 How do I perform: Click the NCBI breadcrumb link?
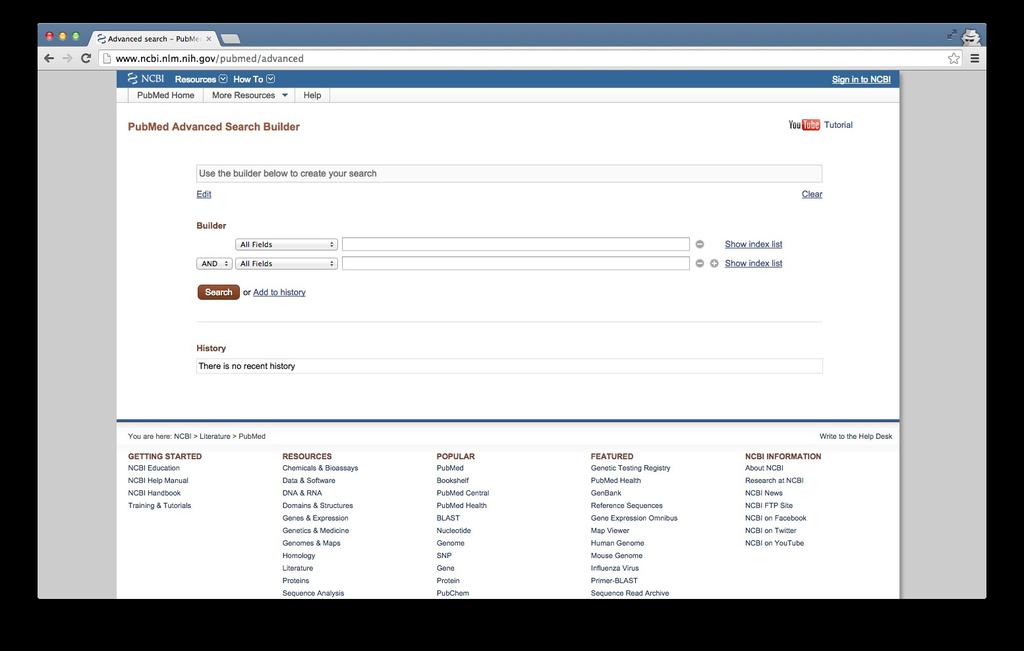coord(182,436)
